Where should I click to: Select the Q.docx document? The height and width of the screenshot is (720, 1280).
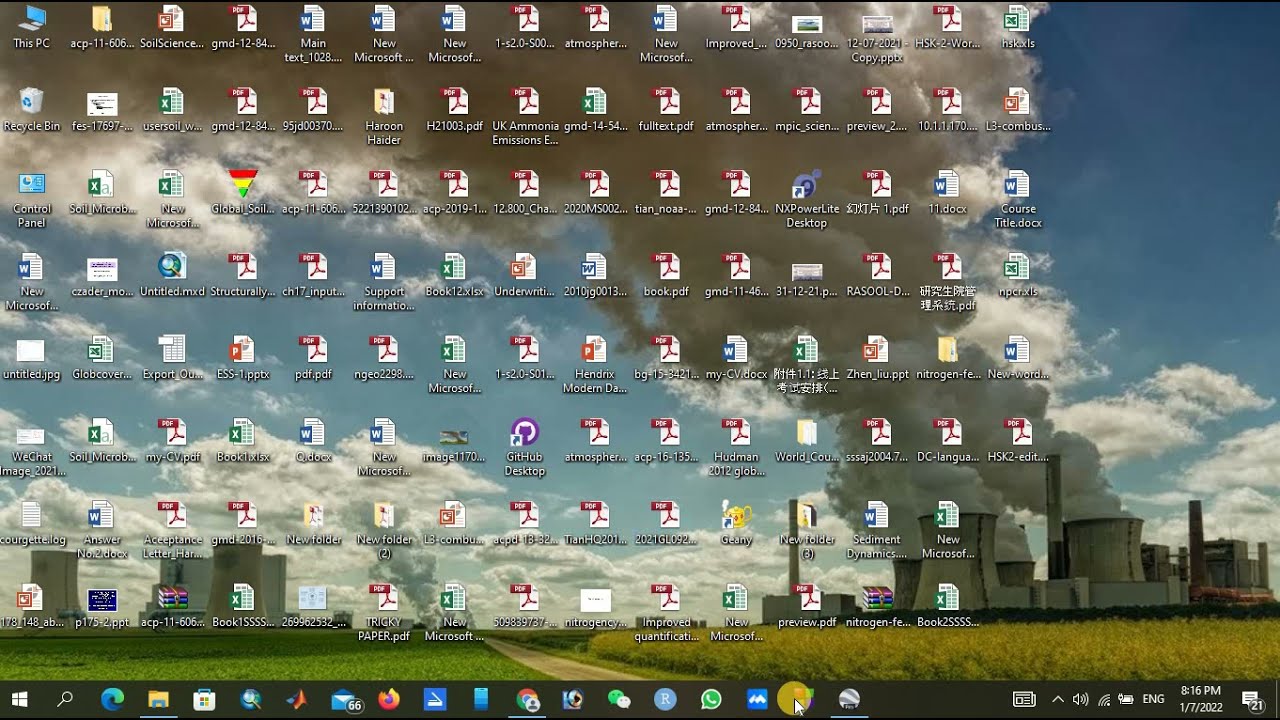tap(313, 441)
